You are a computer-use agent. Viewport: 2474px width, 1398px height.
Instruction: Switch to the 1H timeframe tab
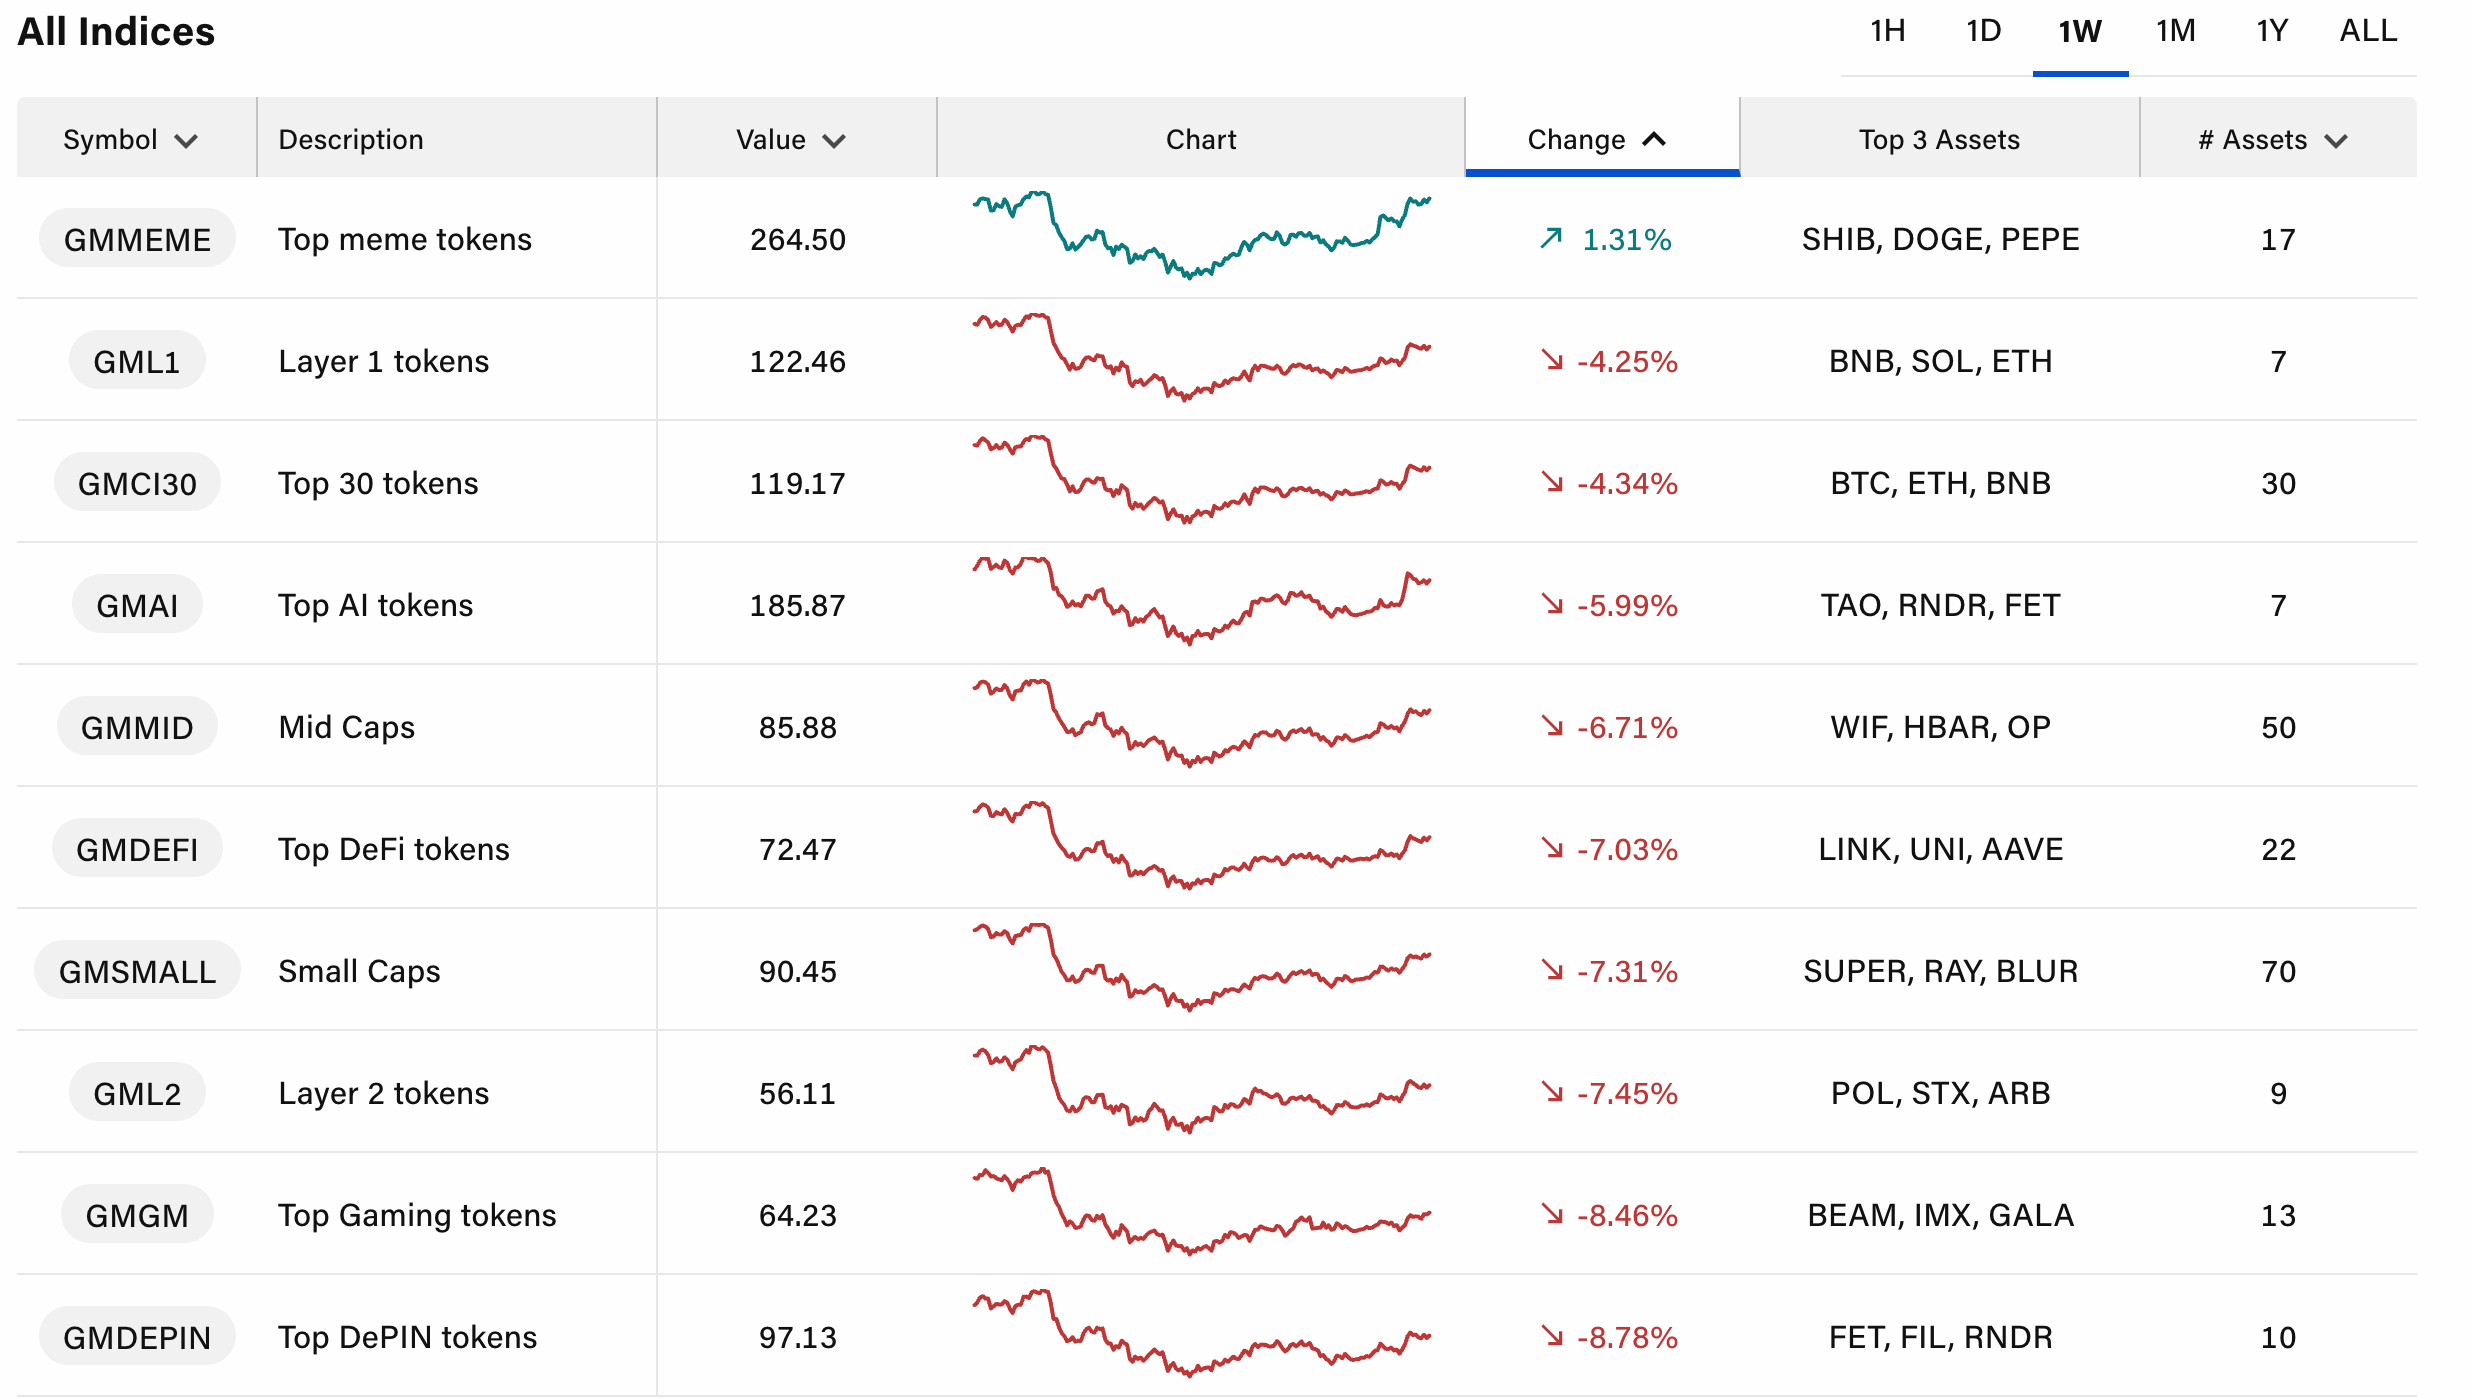(1887, 31)
